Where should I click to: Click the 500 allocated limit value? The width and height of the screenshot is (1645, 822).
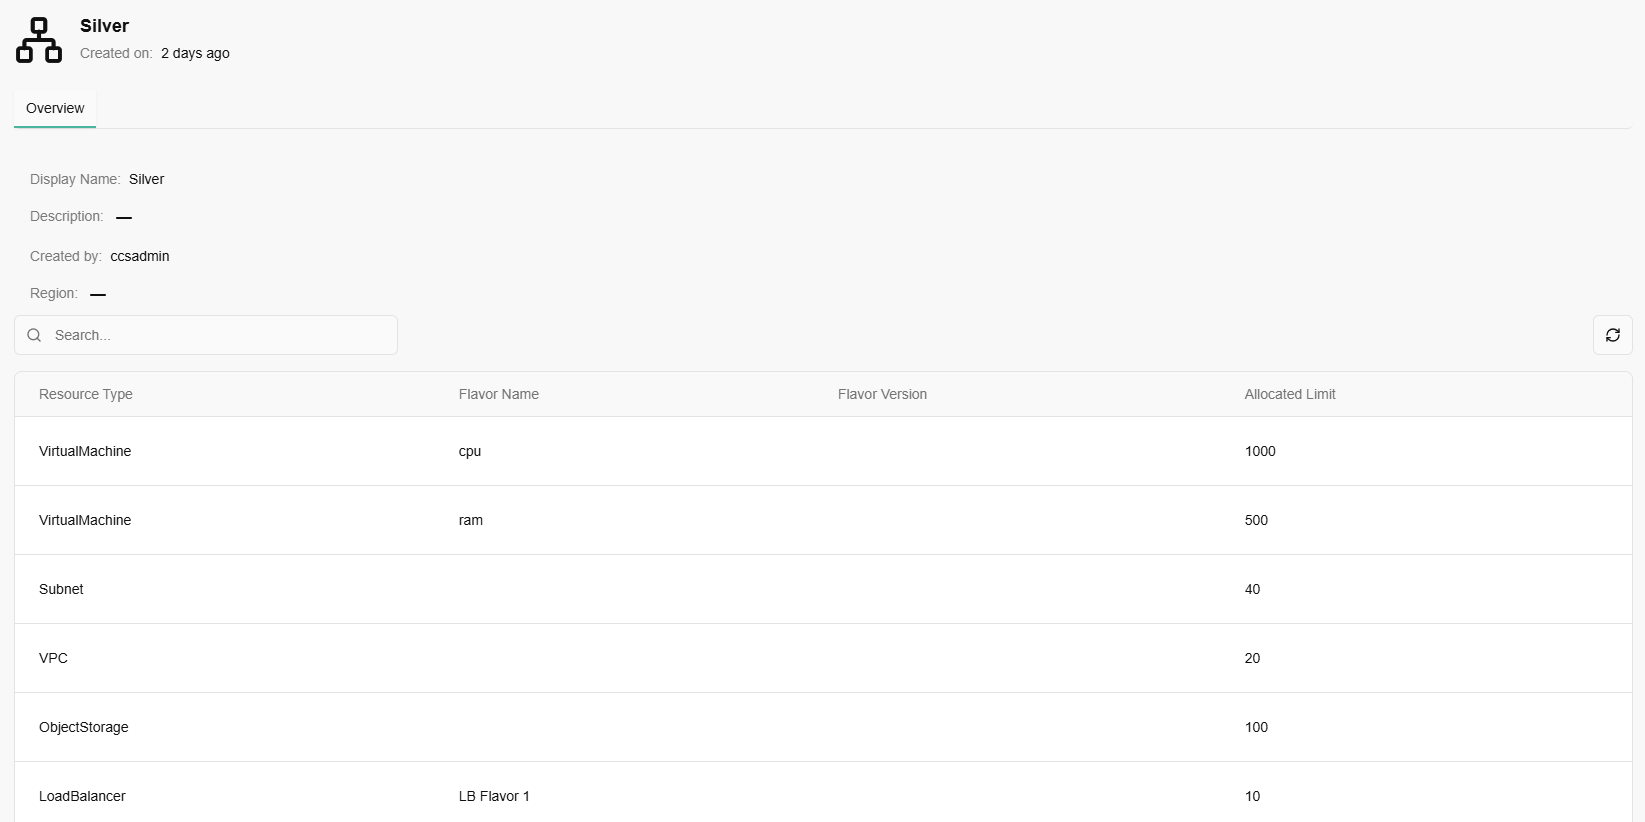(x=1256, y=520)
